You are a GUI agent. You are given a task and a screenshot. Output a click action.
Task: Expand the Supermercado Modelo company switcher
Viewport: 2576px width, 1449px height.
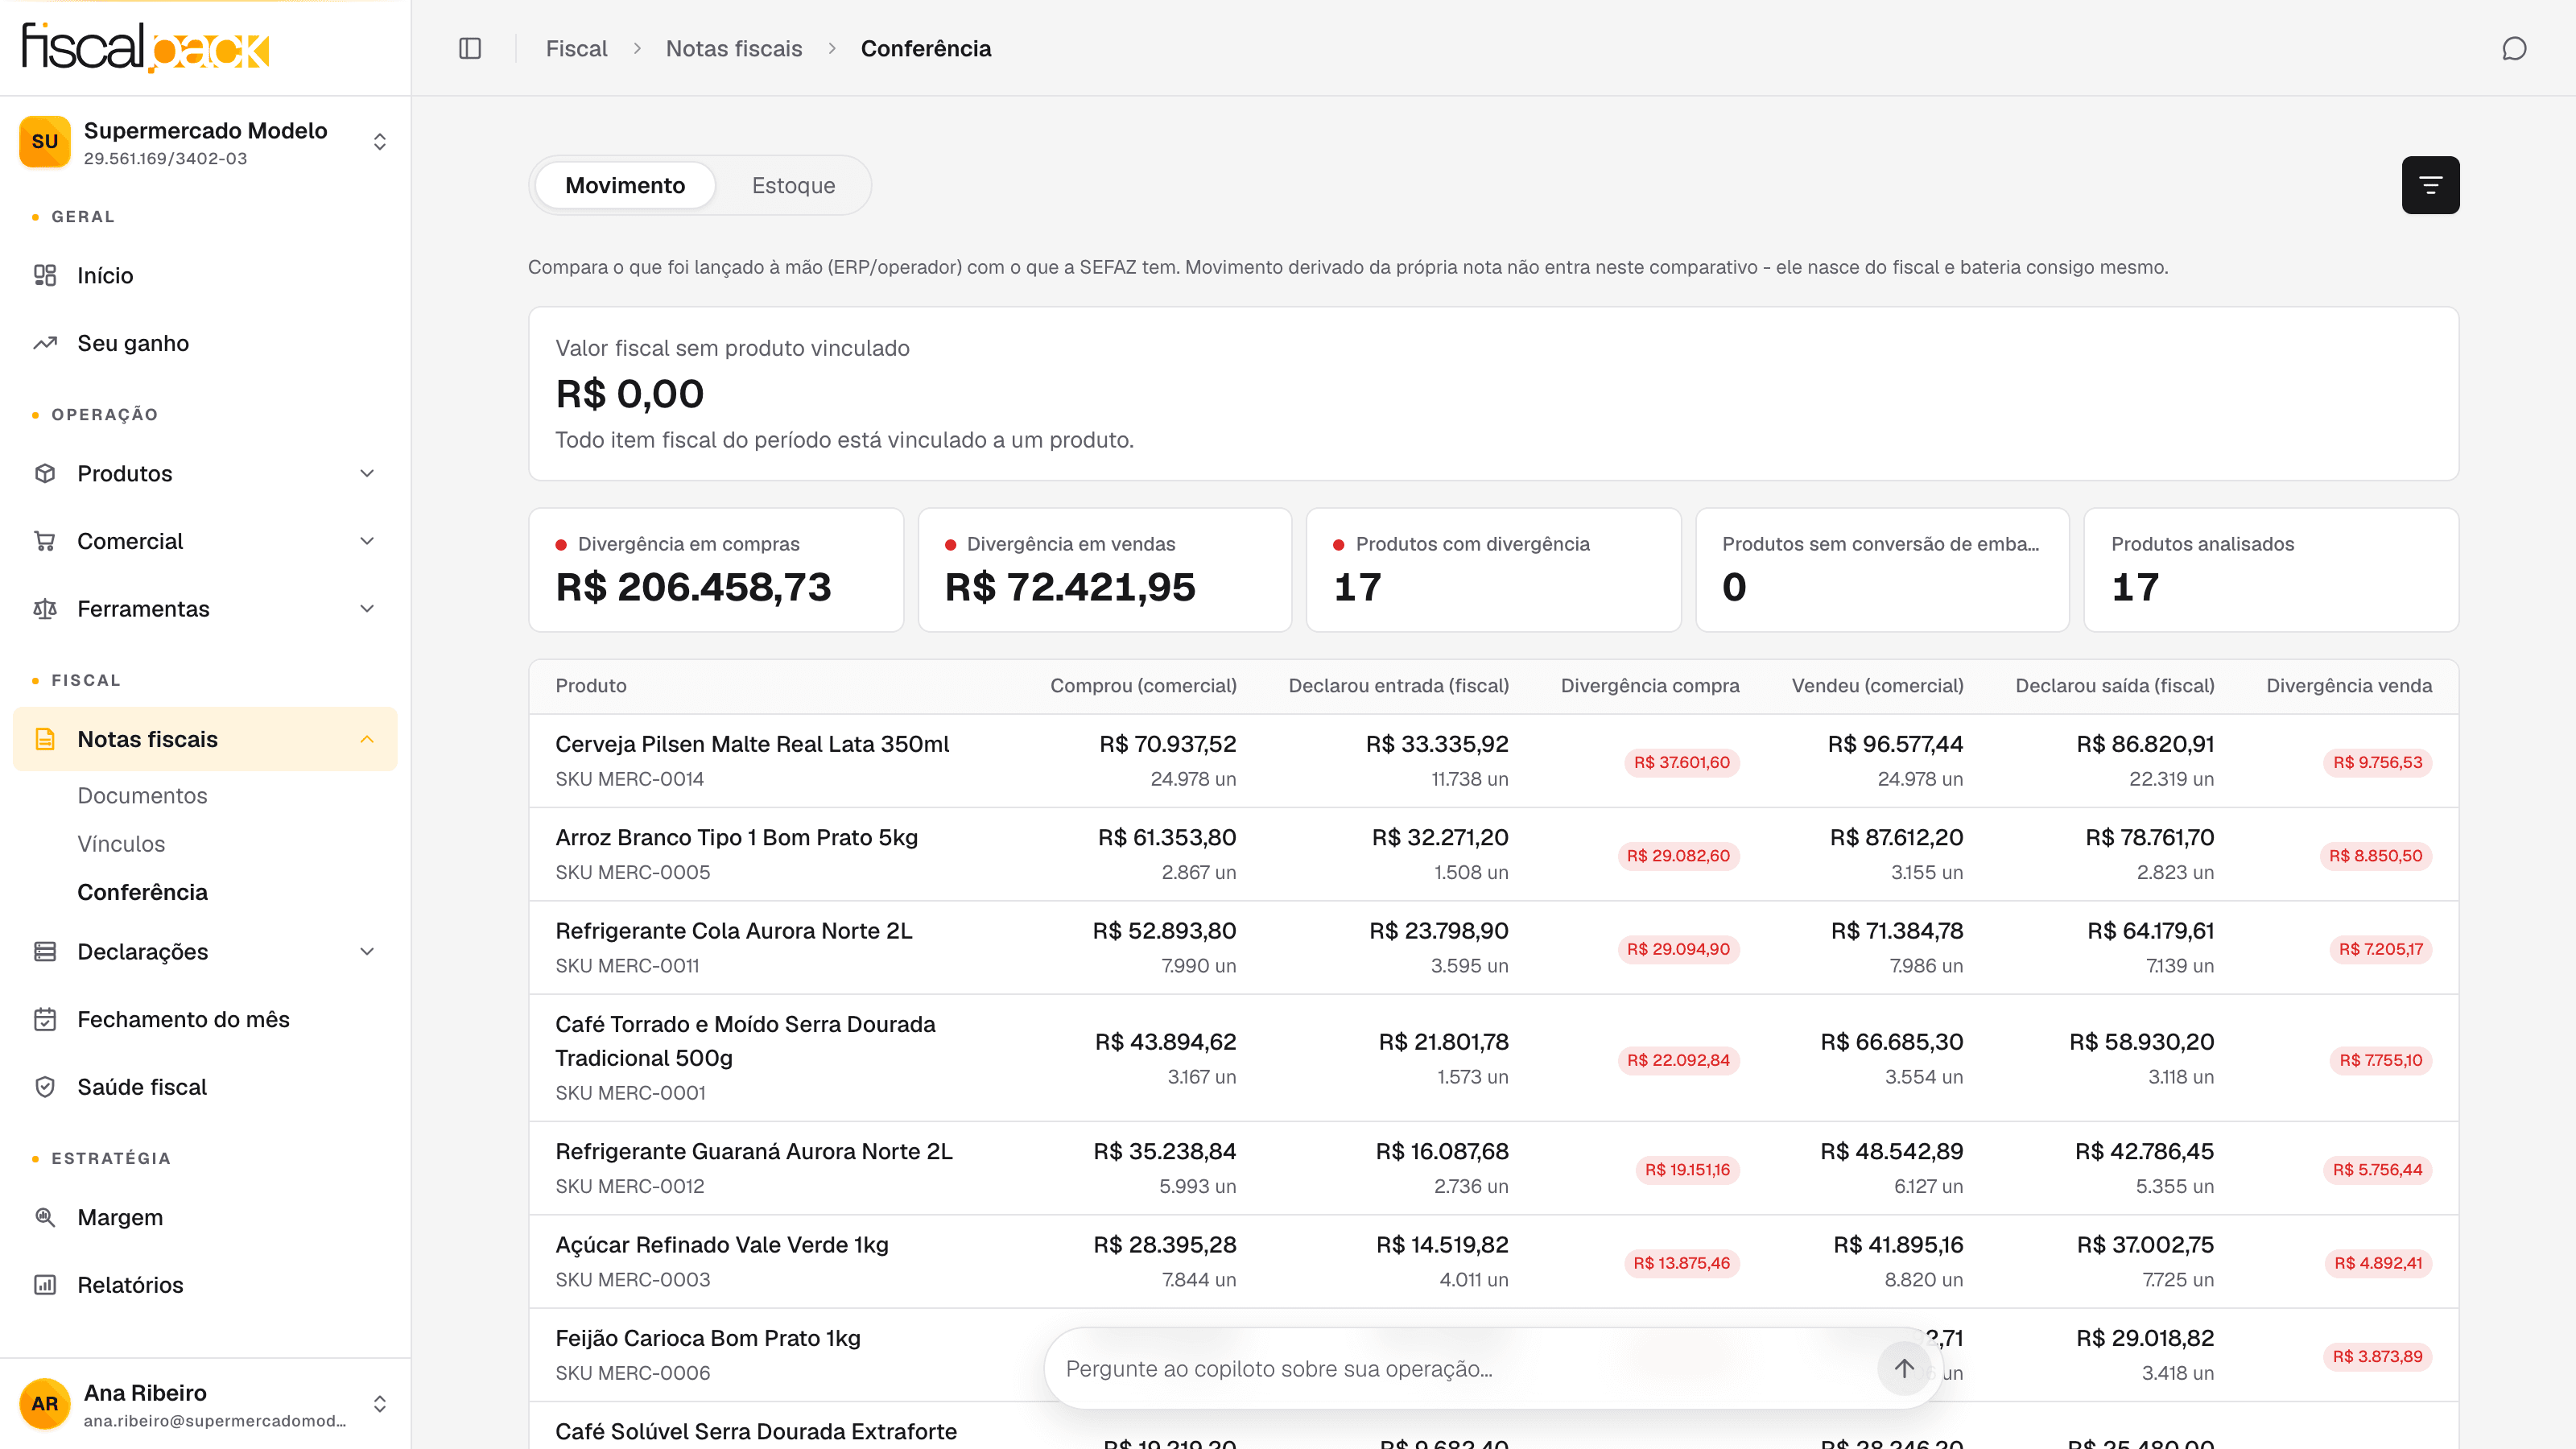380,142
